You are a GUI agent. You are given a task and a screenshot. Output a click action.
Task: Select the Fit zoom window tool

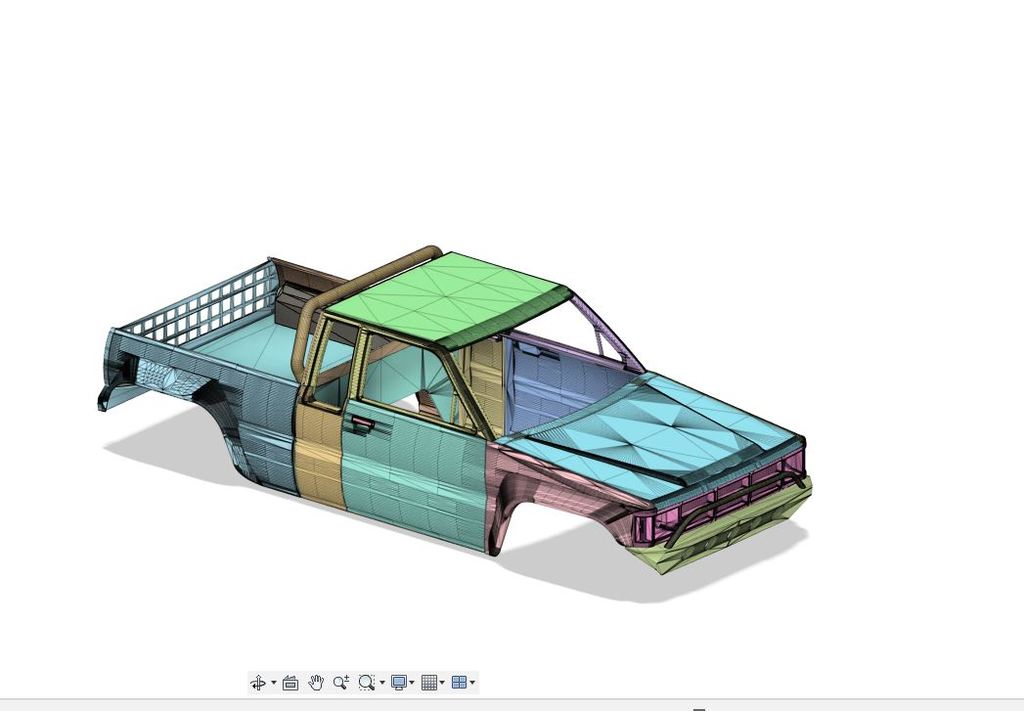coord(367,682)
